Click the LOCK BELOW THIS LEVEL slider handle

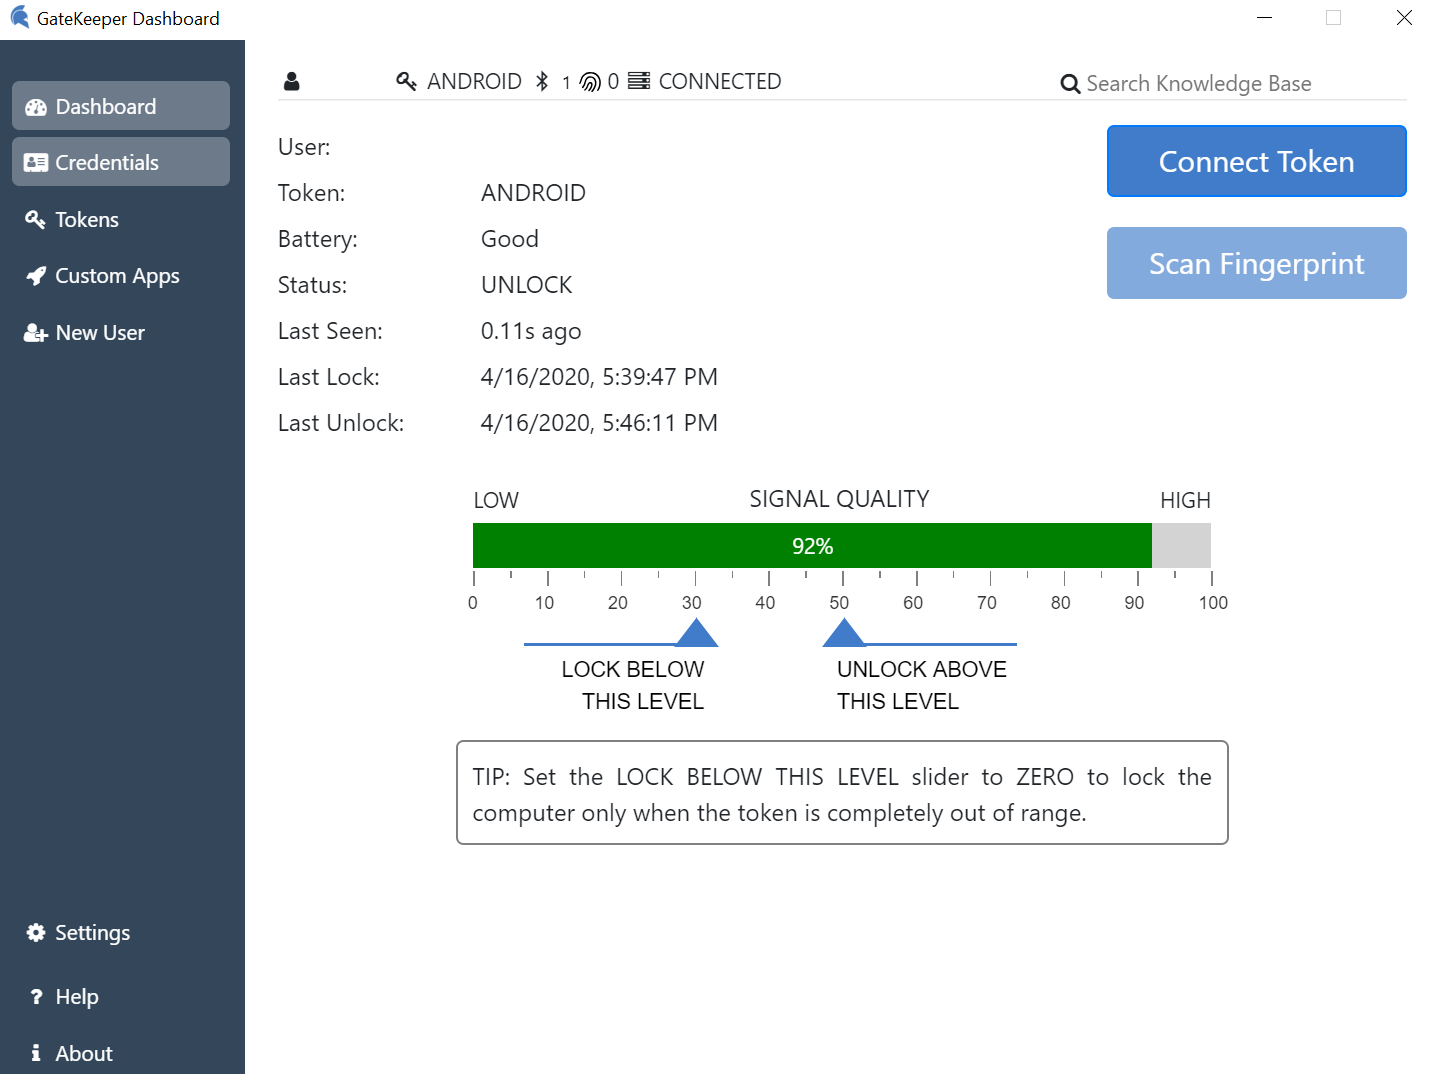click(x=696, y=634)
